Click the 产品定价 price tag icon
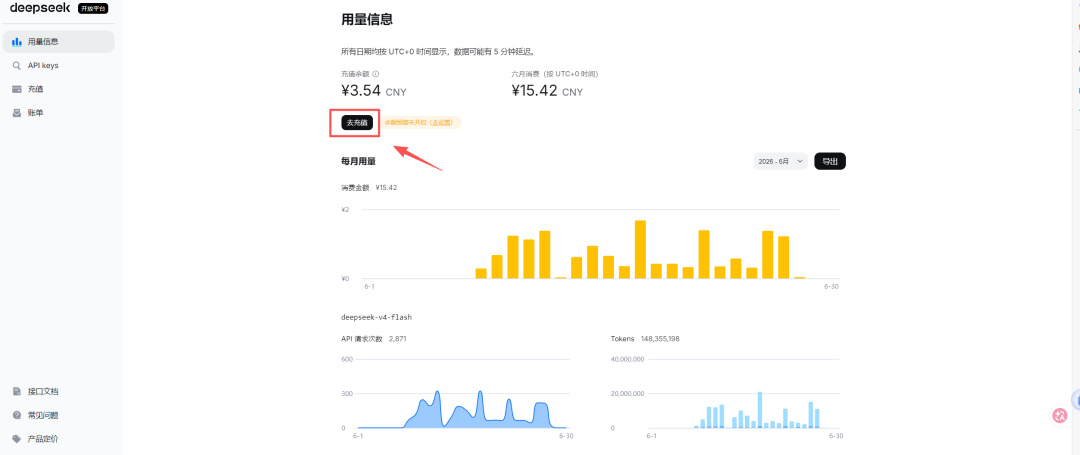 (x=17, y=438)
